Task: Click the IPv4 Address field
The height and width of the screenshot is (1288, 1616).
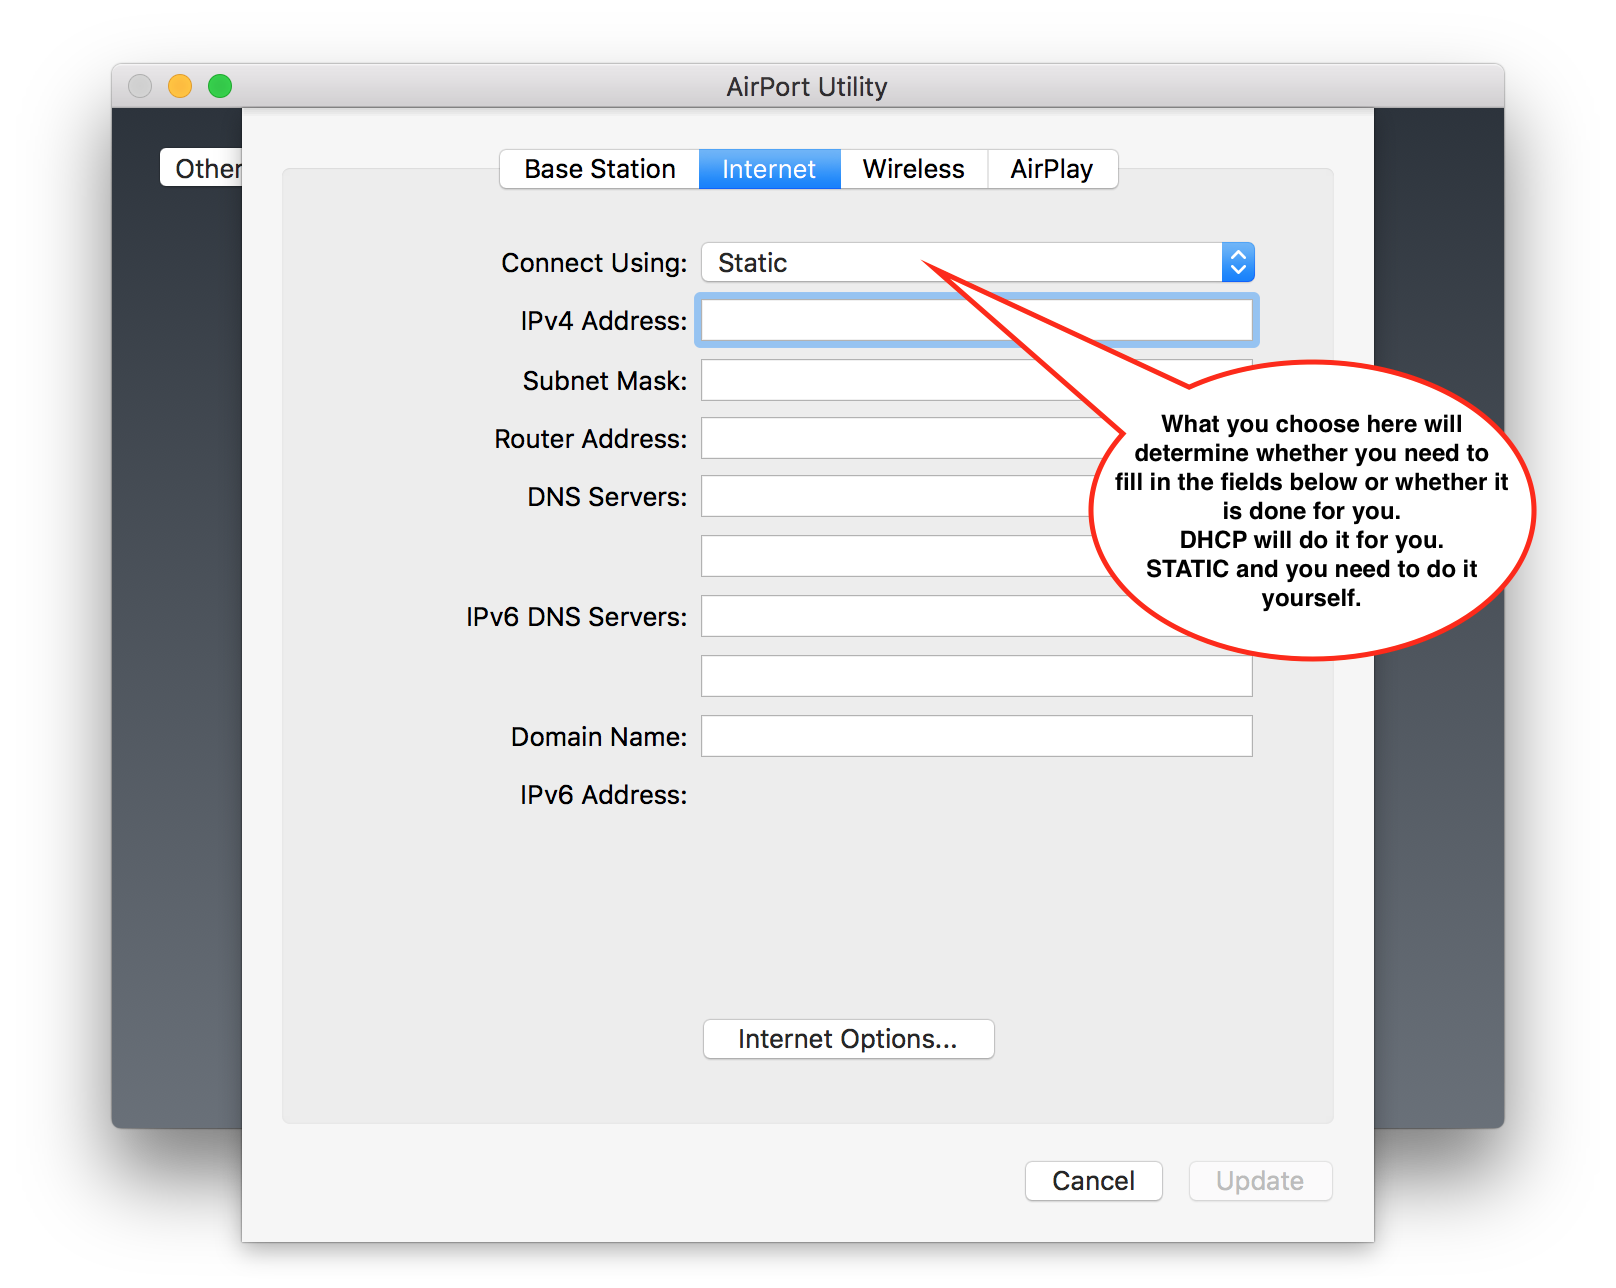Action: [x=976, y=321]
